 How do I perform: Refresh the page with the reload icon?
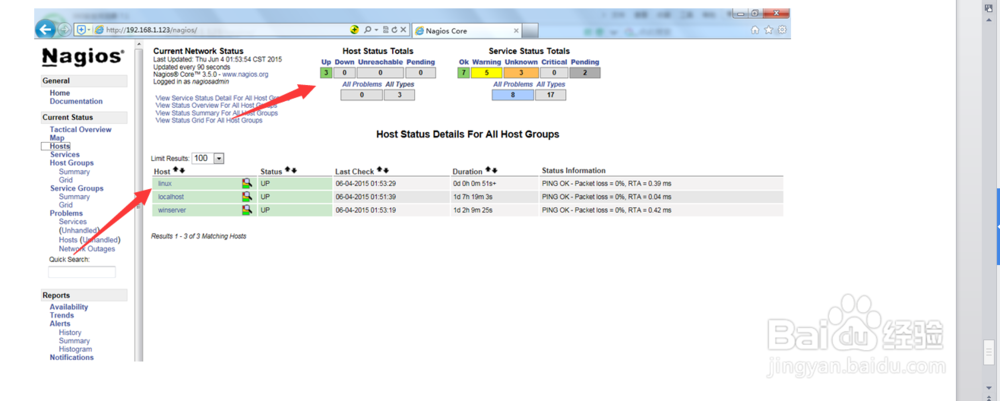click(x=395, y=30)
